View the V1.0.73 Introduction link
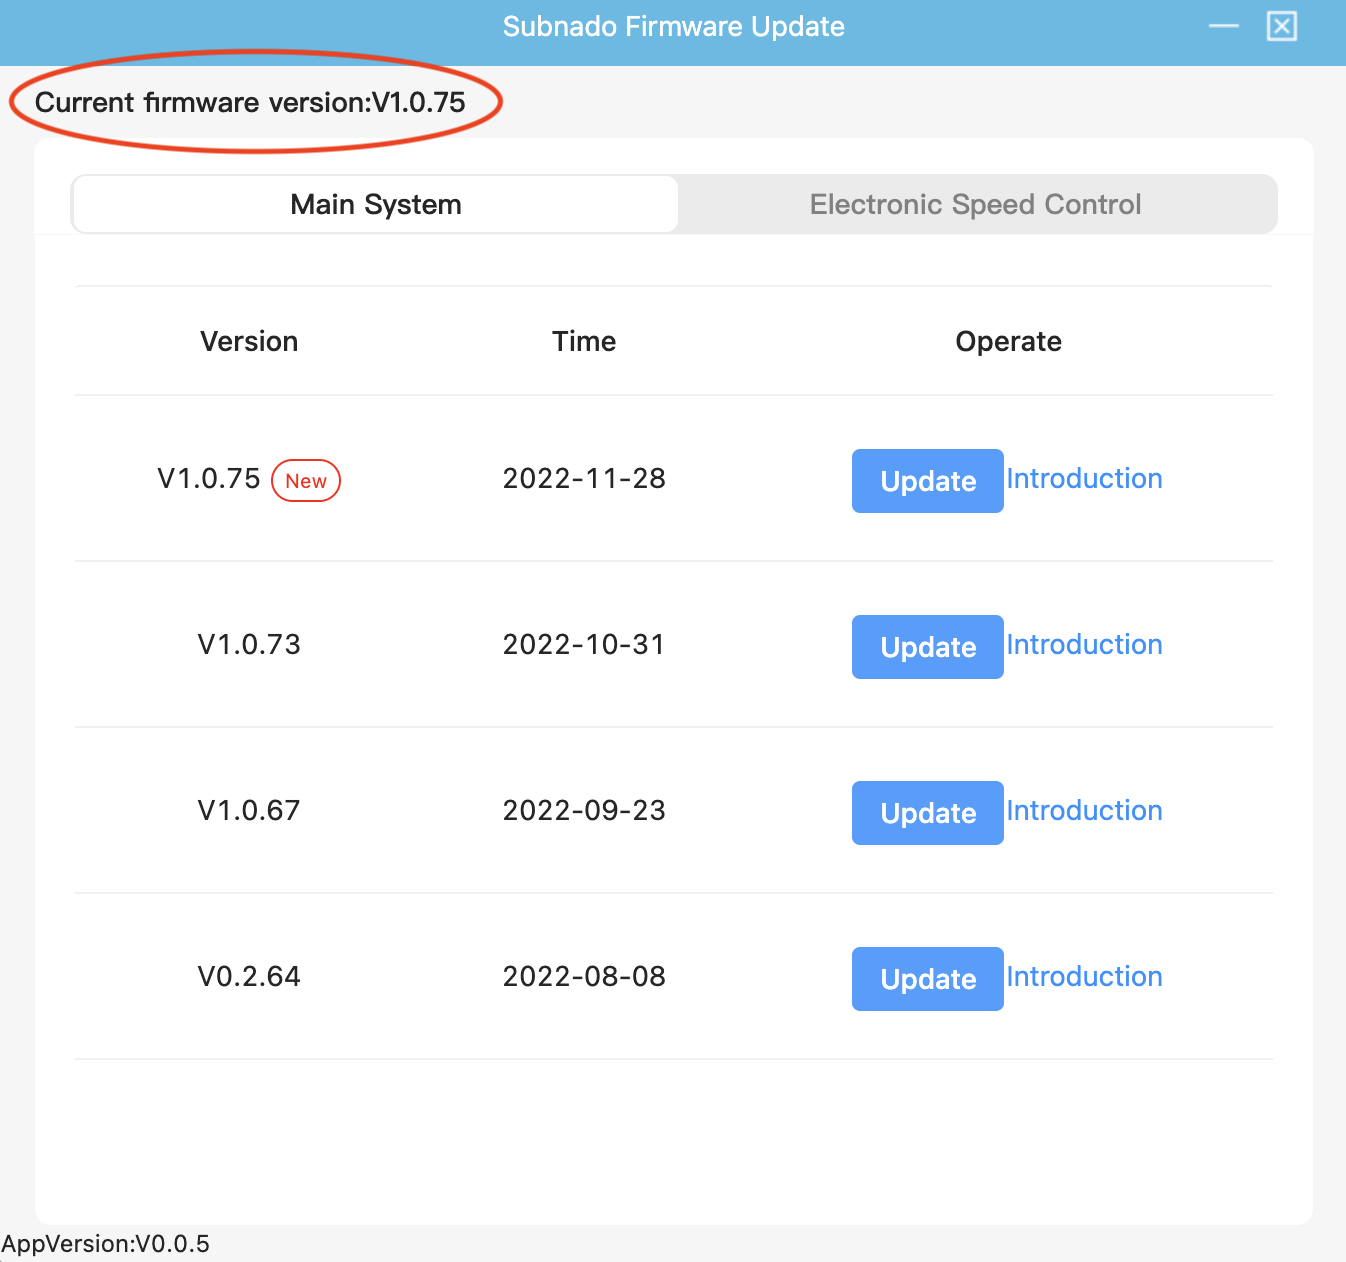 click(x=1084, y=645)
